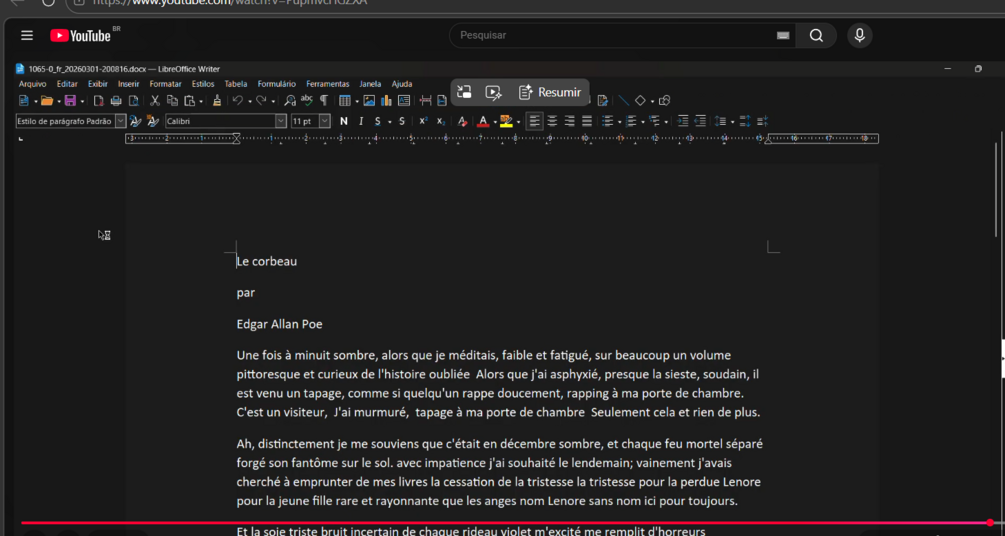Click the Decrease indent icon
1005x536 pixels.
click(x=701, y=121)
